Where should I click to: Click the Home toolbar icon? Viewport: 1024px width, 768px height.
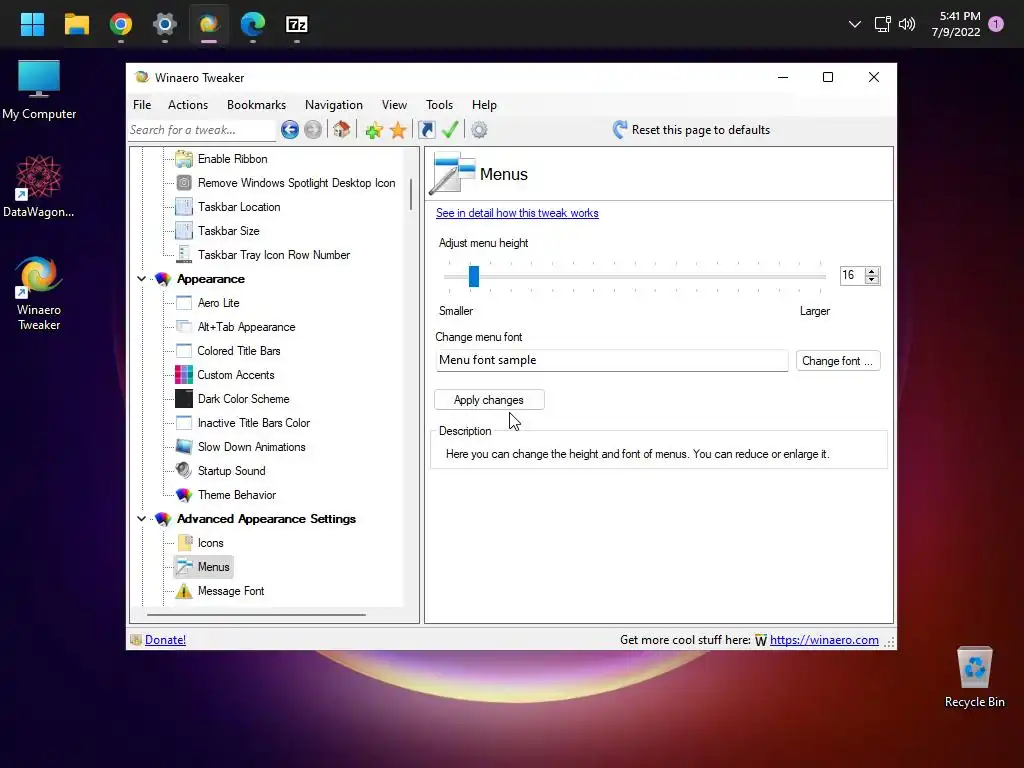click(x=342, y=129)
